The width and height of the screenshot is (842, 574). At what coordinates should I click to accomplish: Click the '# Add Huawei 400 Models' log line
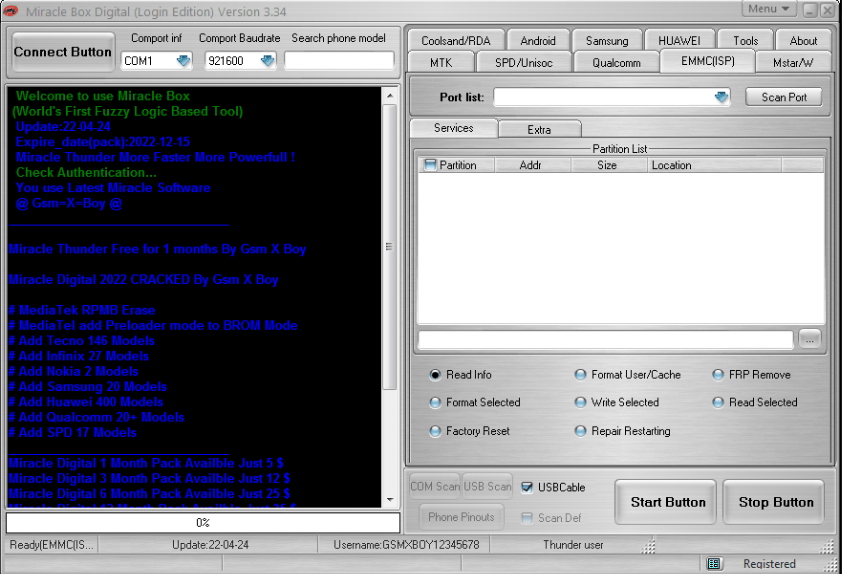86,402
